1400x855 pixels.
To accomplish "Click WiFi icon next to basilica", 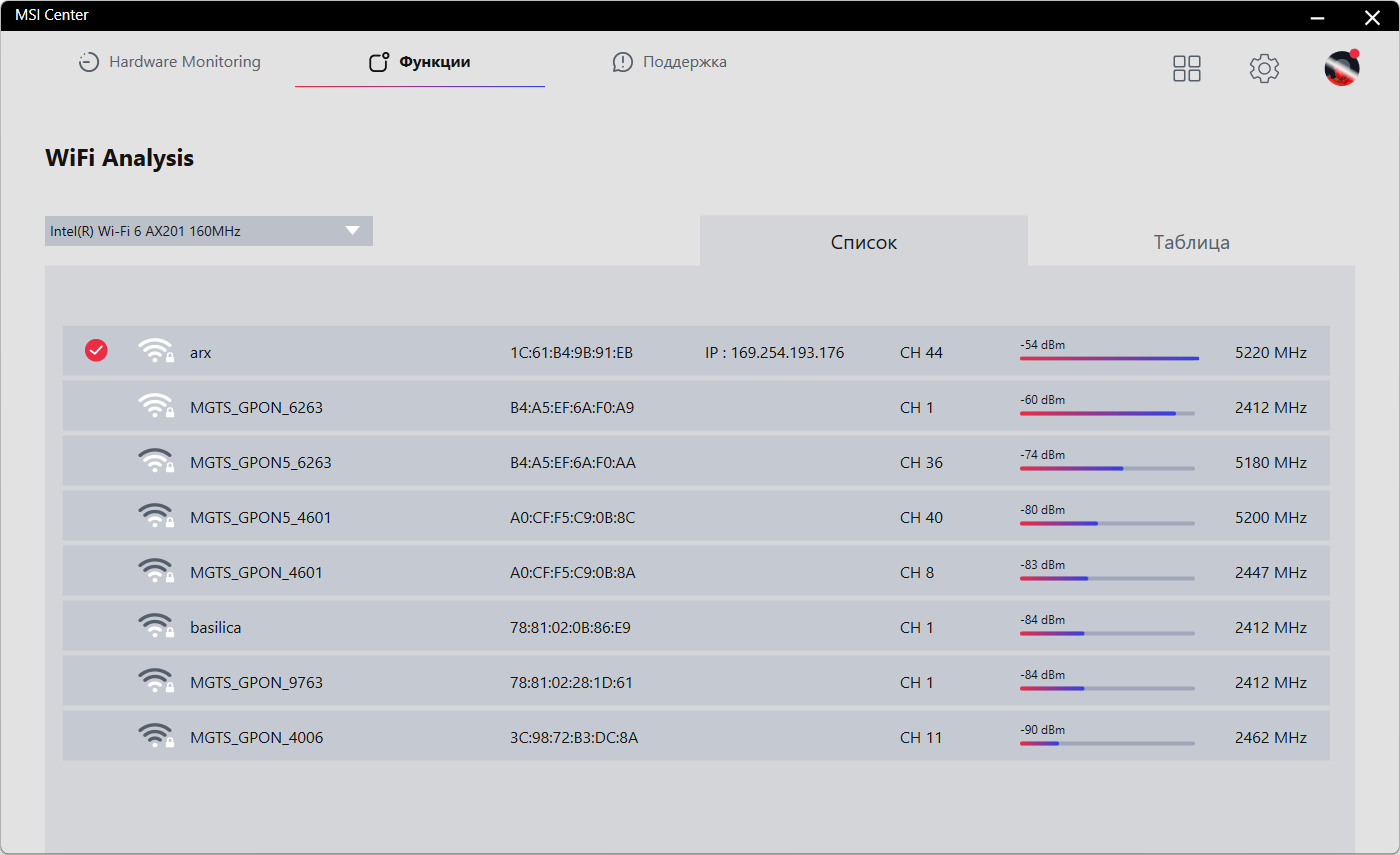I will pos(156,626).
